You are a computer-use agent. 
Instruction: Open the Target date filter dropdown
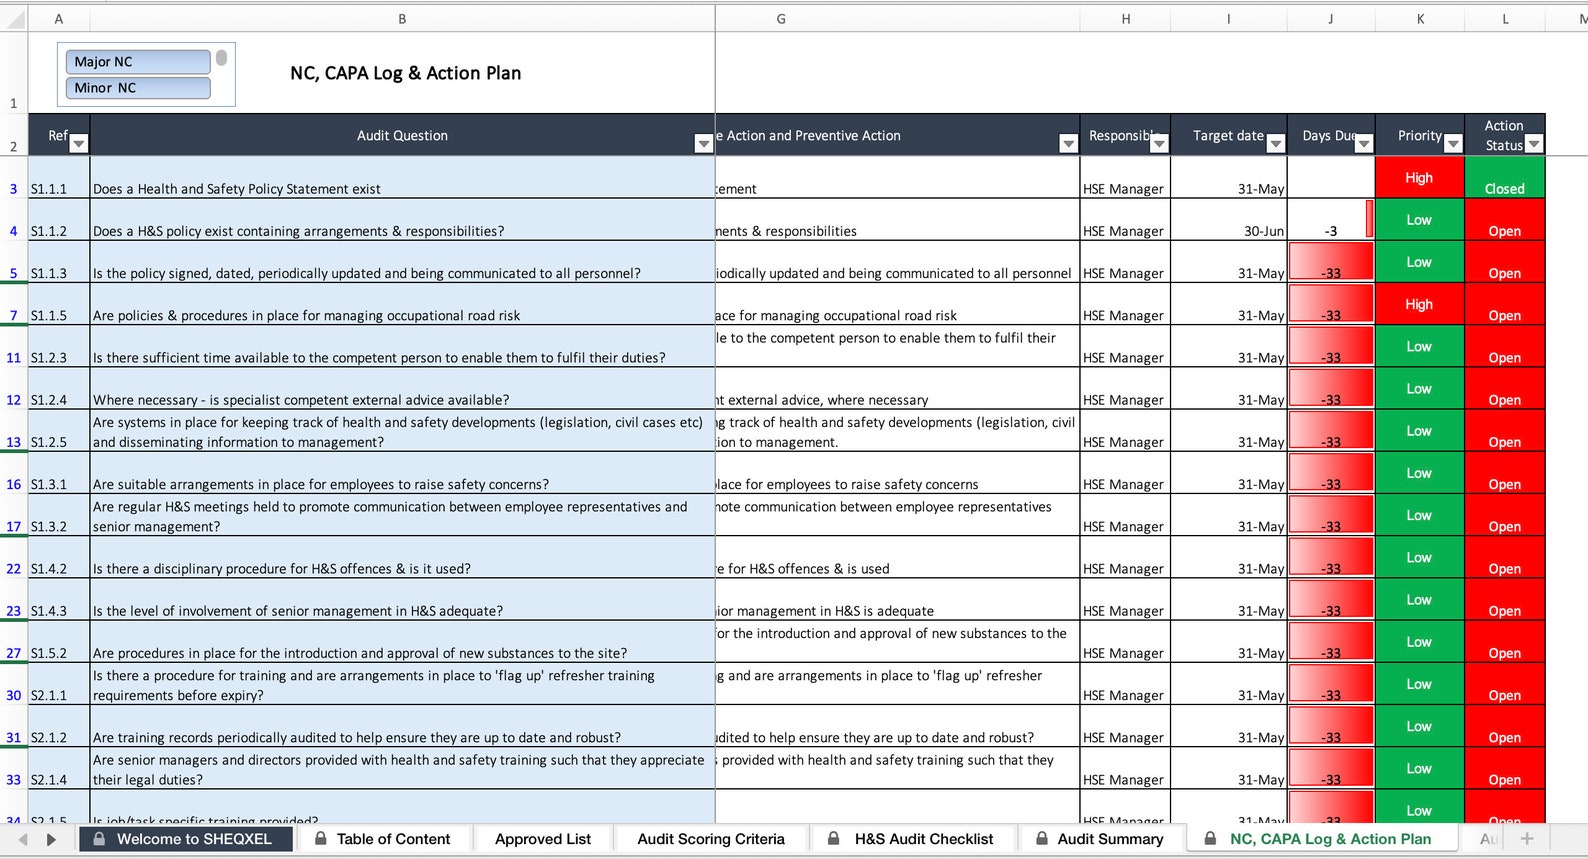point(1275,144)
